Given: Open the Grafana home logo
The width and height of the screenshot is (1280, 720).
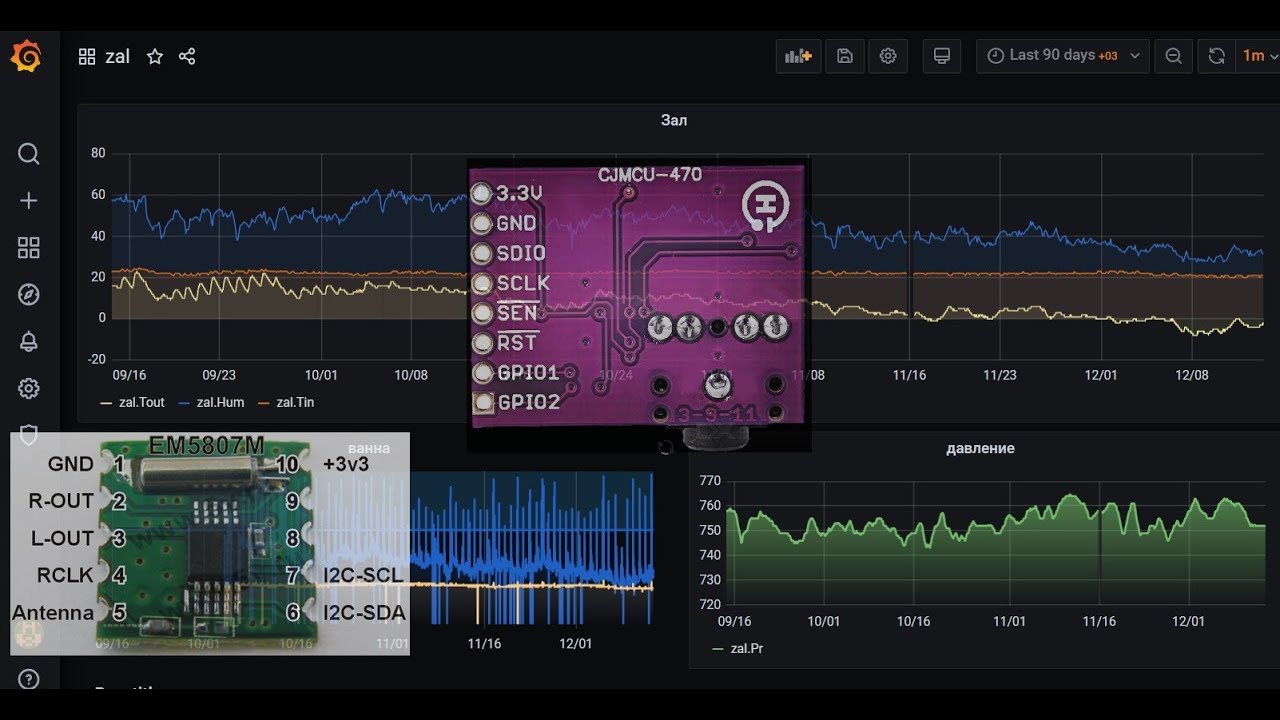Looking at the screenshot, I should coord(26,57).
